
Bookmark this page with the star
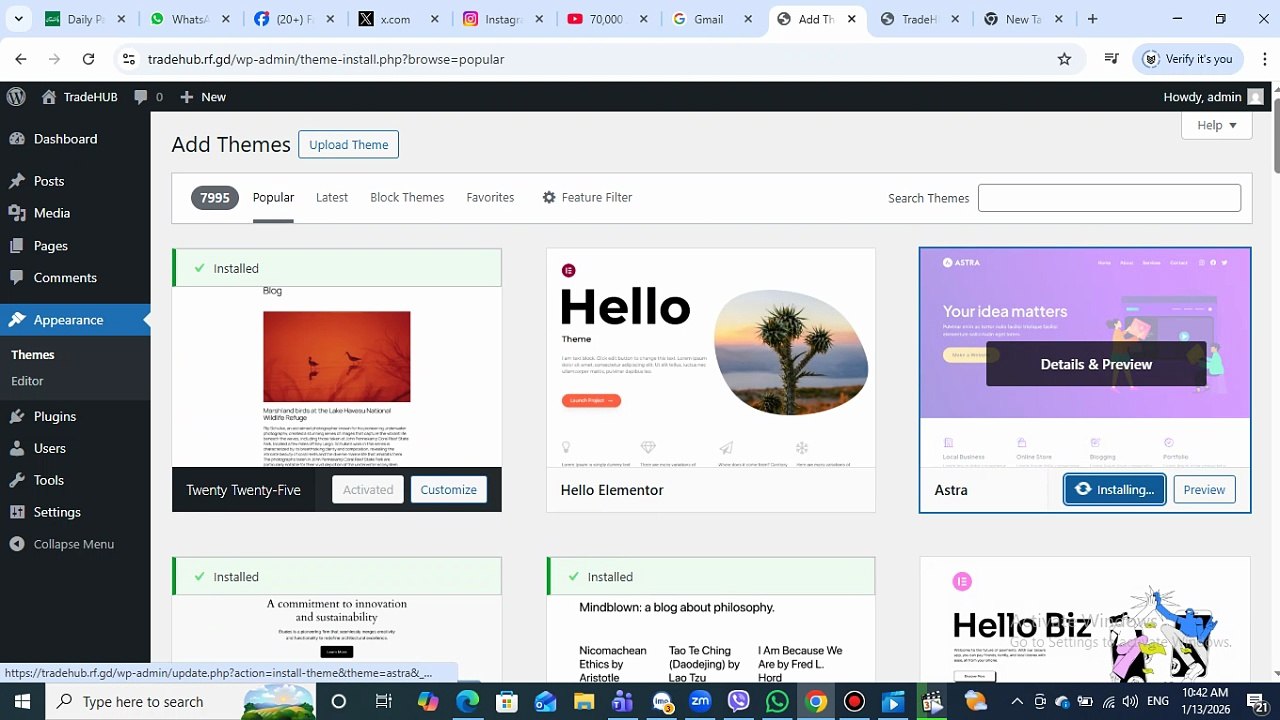tap(1064, 59)
